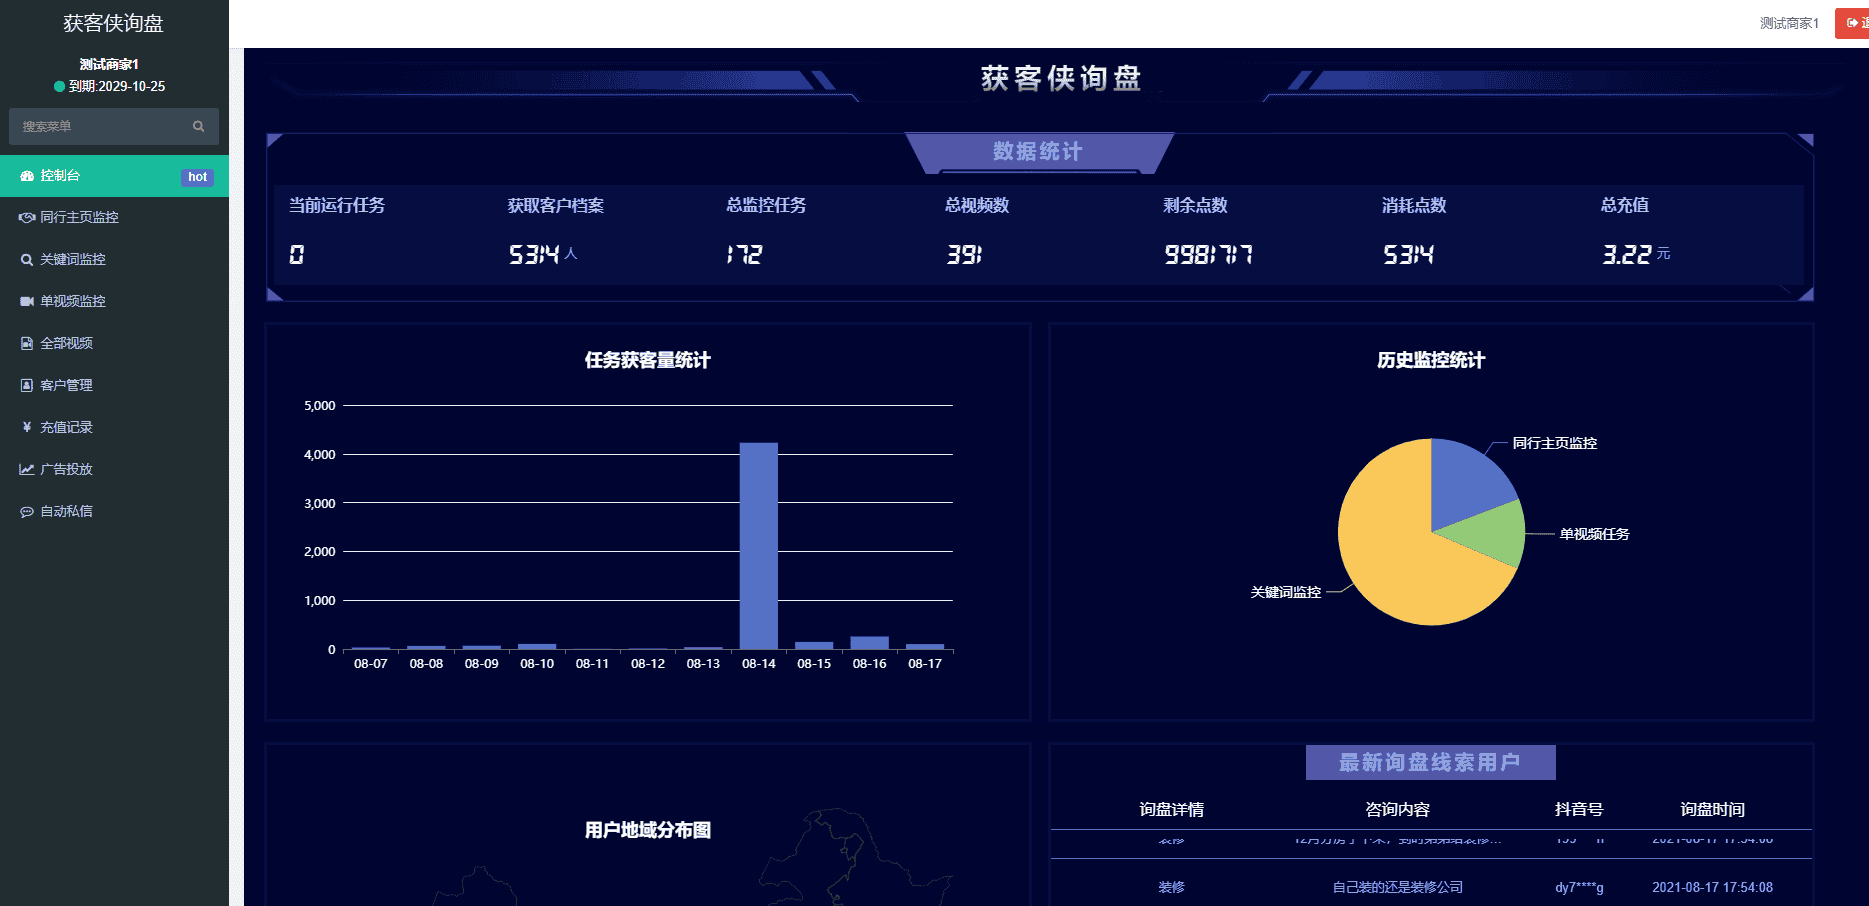Click the hot badge on 控制台
Viewport: 1869px width, 906px height.
(196, 176)
